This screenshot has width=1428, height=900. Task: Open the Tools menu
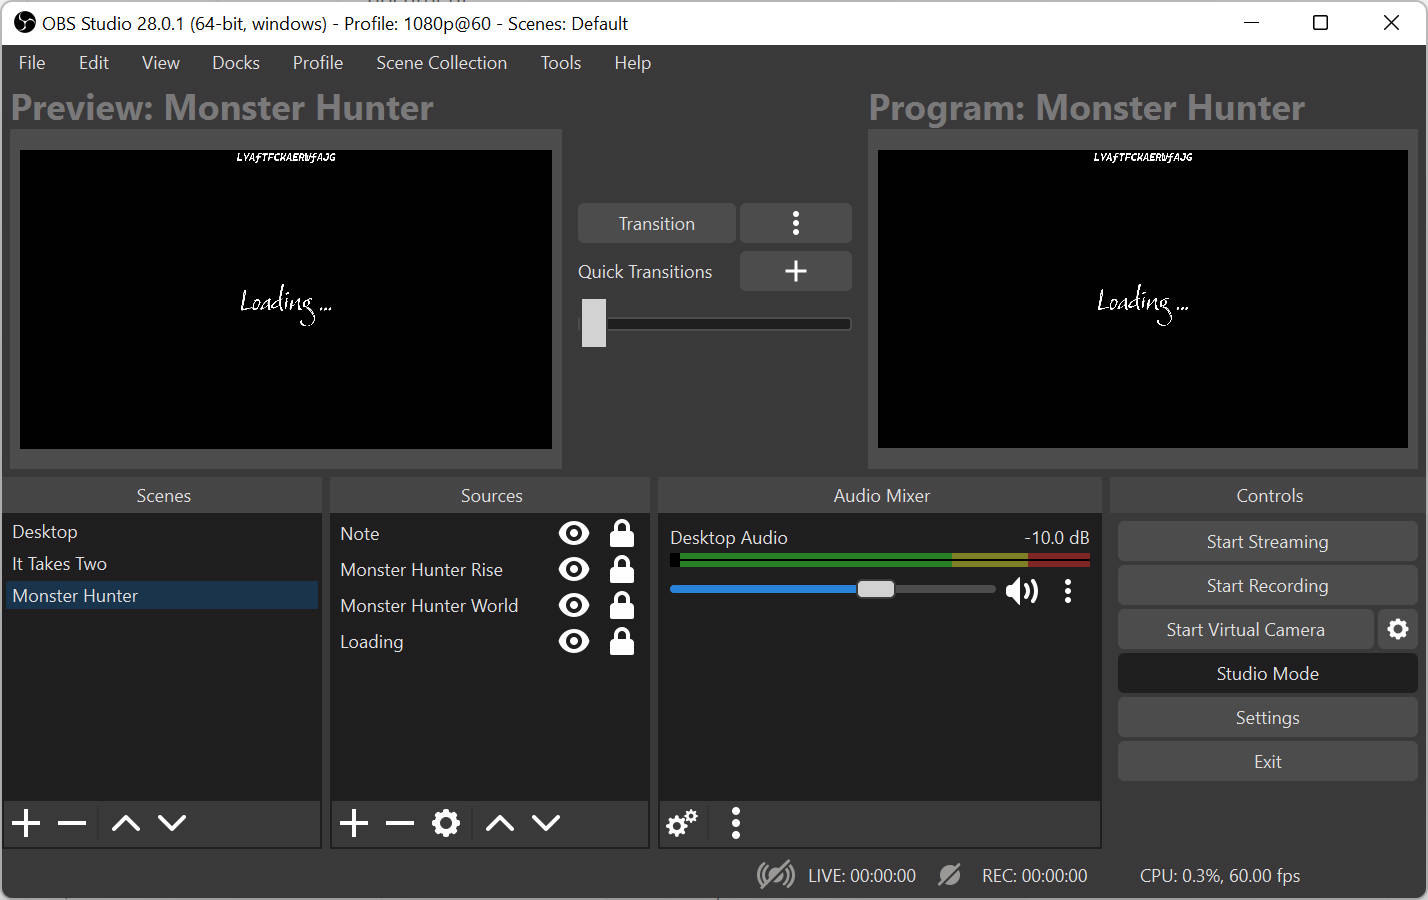(x=560, y=62)
